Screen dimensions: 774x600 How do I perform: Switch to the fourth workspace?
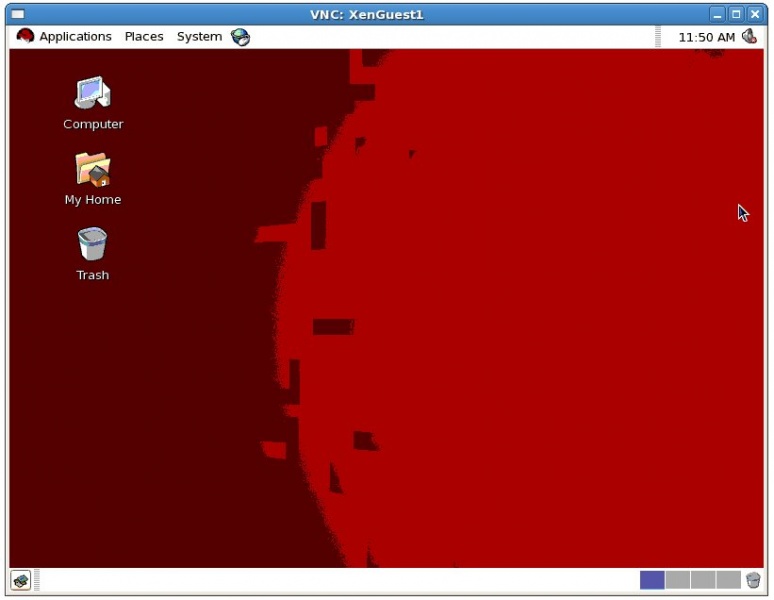(x=728, y=580)
